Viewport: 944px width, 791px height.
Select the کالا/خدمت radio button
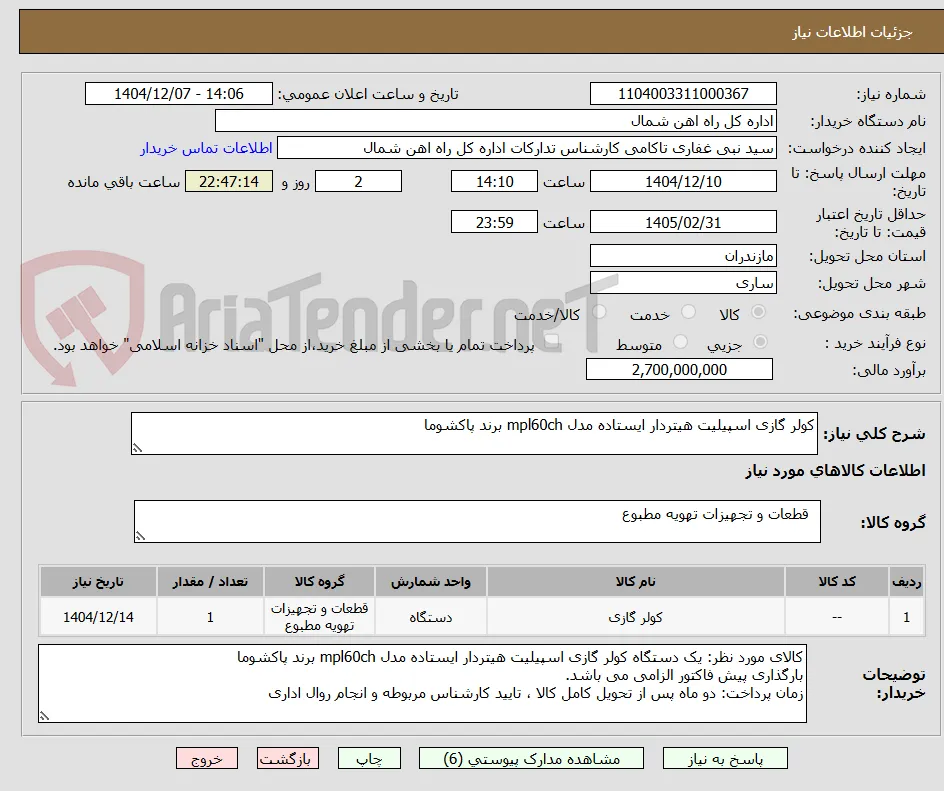(x=599, y=312)
